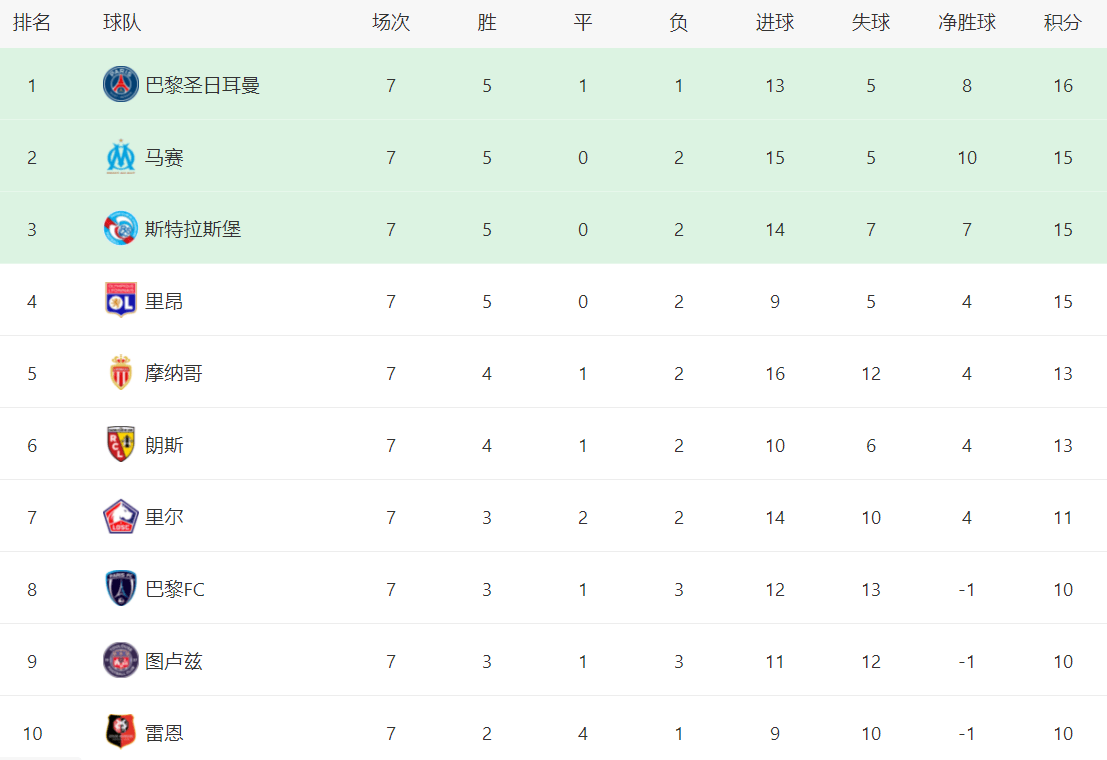The width and height of the screenshot is (1107, 760).
Task: Click the Lyon OL crest icon
Action: 121,301
